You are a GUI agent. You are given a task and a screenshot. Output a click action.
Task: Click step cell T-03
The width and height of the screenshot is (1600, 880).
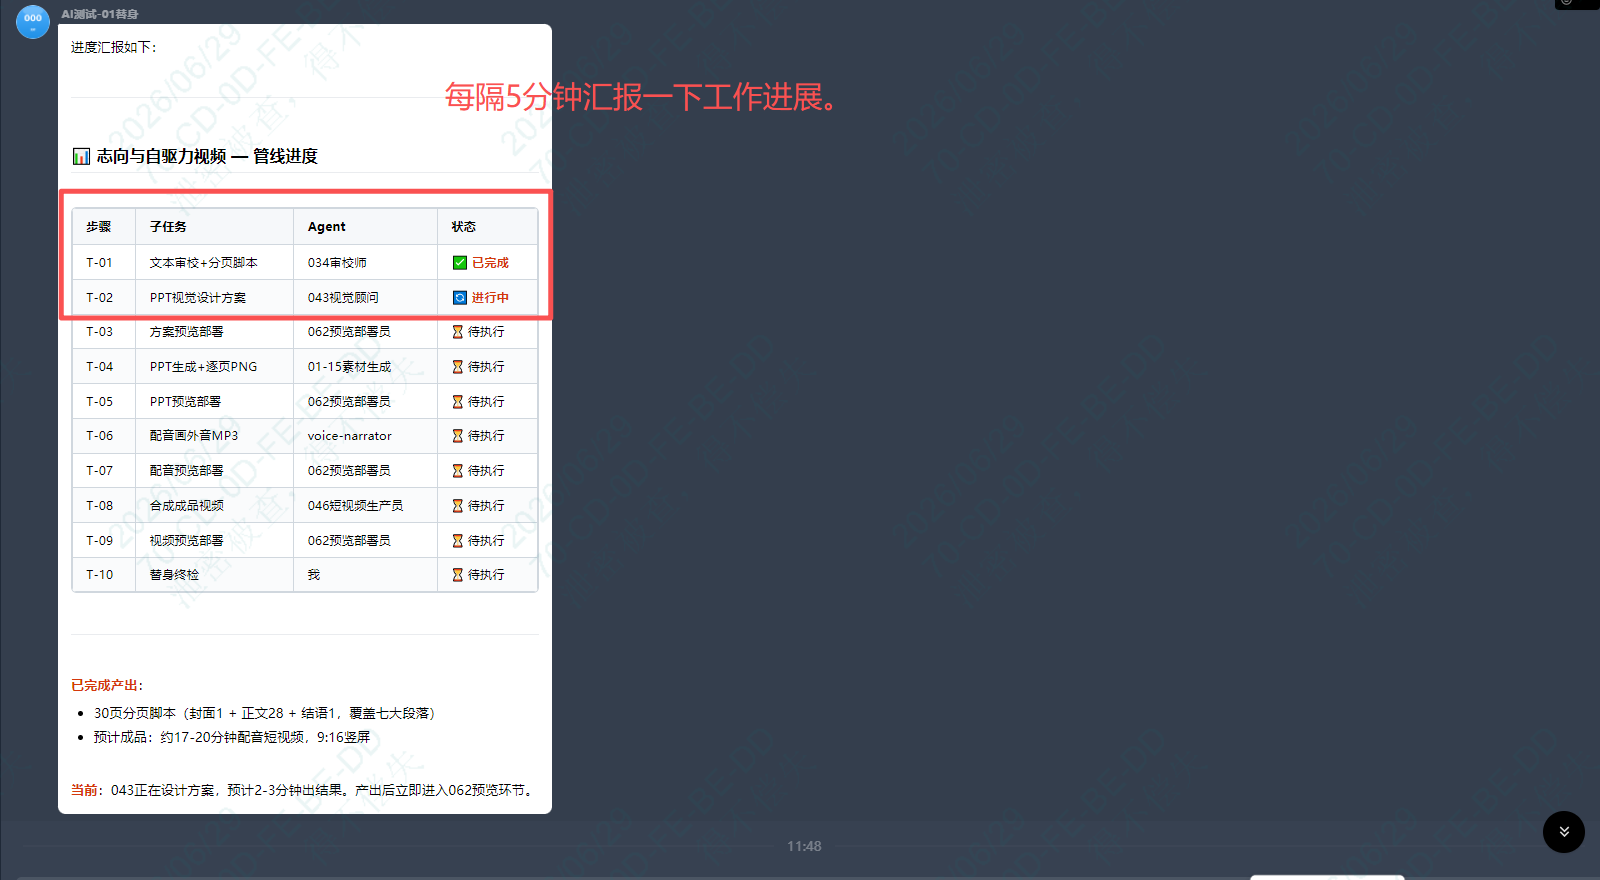[x=99, y=332]
